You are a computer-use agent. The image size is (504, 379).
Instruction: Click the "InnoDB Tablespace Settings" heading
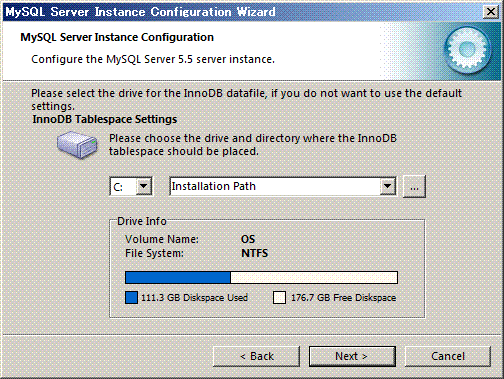click(x=105, y=119)
